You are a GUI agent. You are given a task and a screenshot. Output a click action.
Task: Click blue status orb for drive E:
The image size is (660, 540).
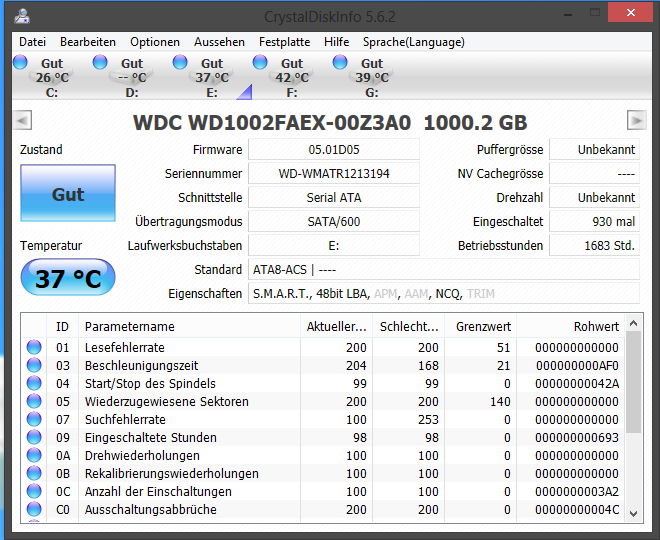180,62
